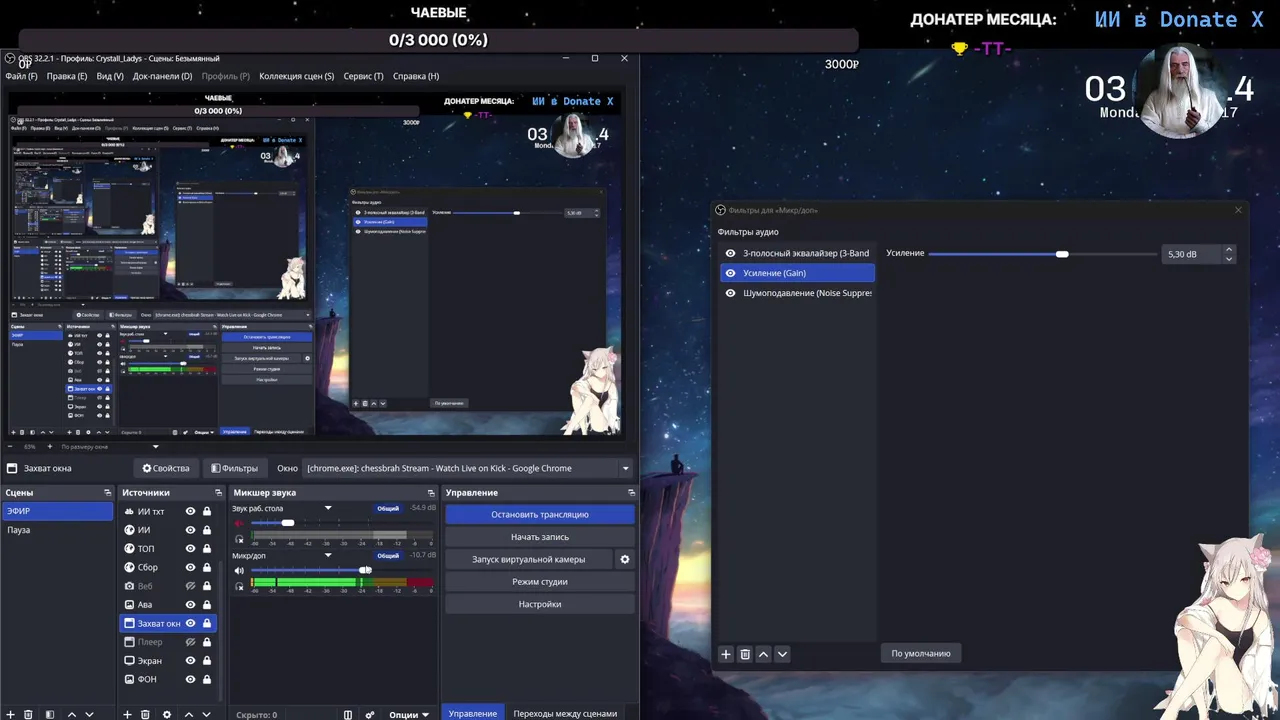Switch mixer layout icon in Микшер звука
Viewport: 1280px width, 720px height.
(x=348, y=714)
